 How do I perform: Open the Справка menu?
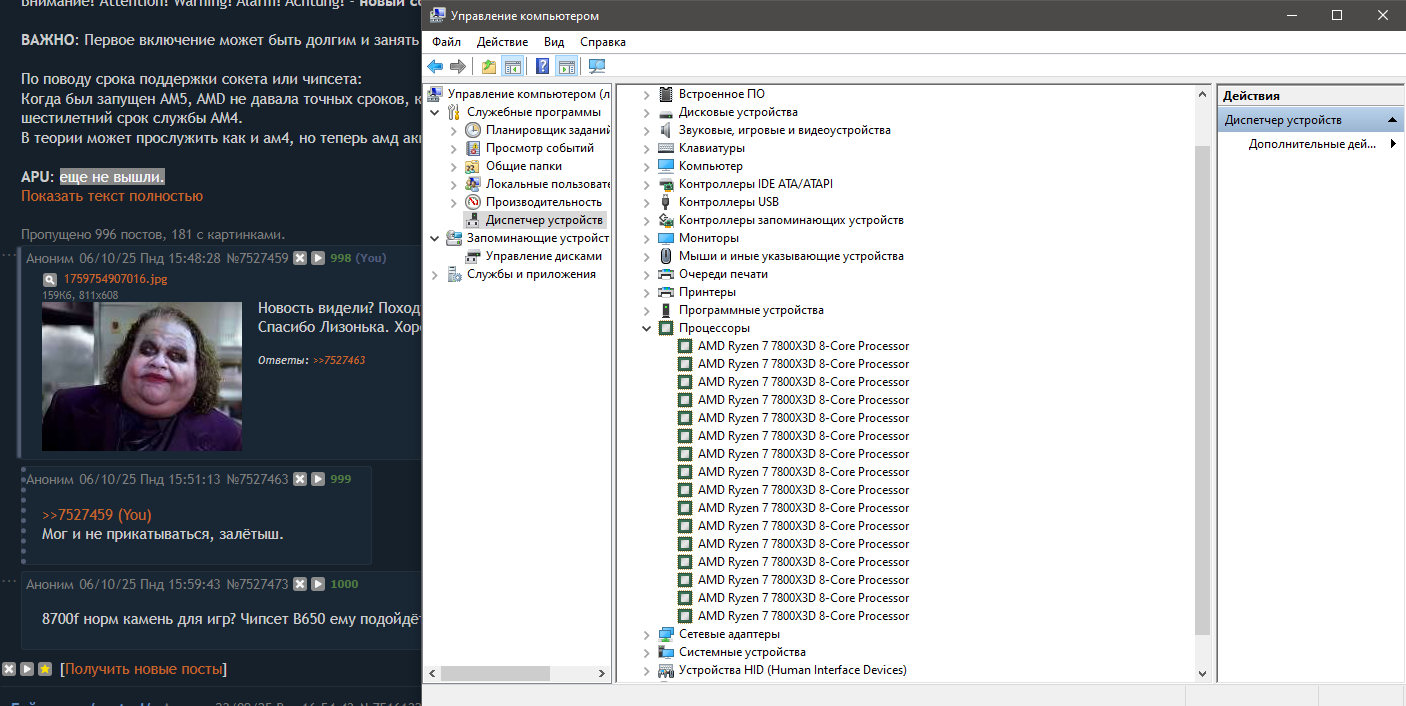[x=603, y=42]
